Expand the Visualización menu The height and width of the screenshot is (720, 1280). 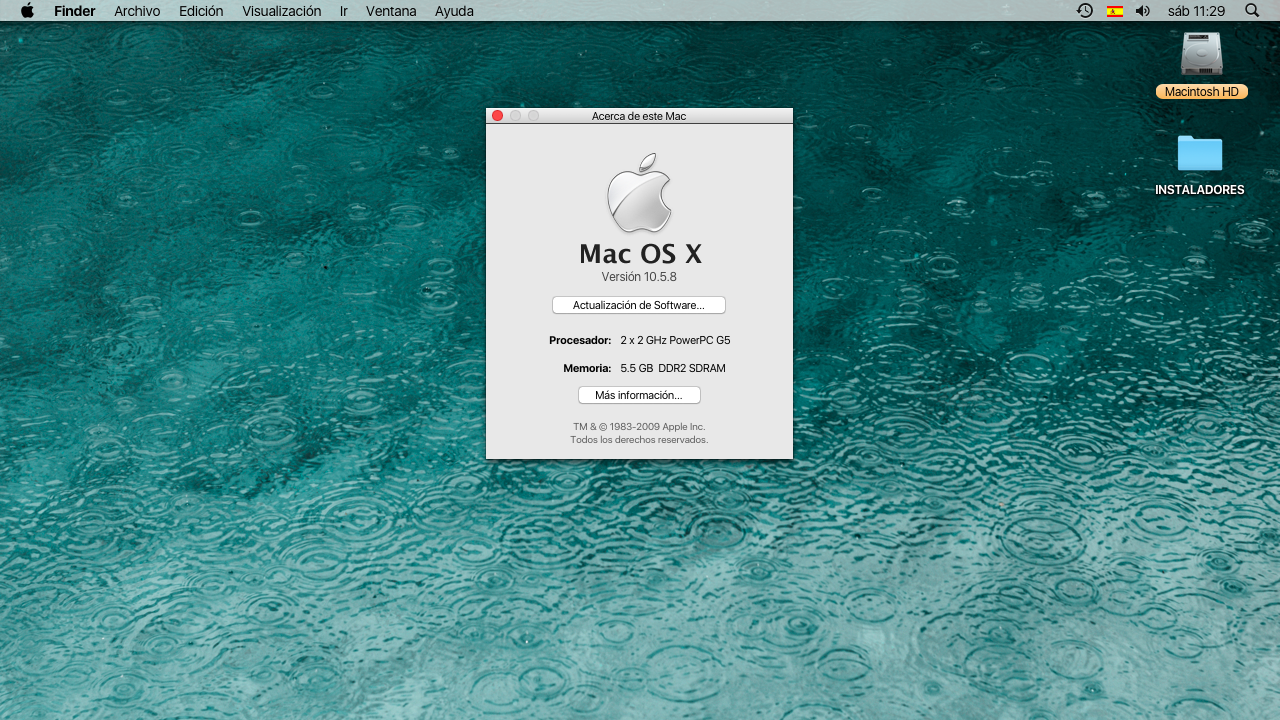(x=281, y=11)
